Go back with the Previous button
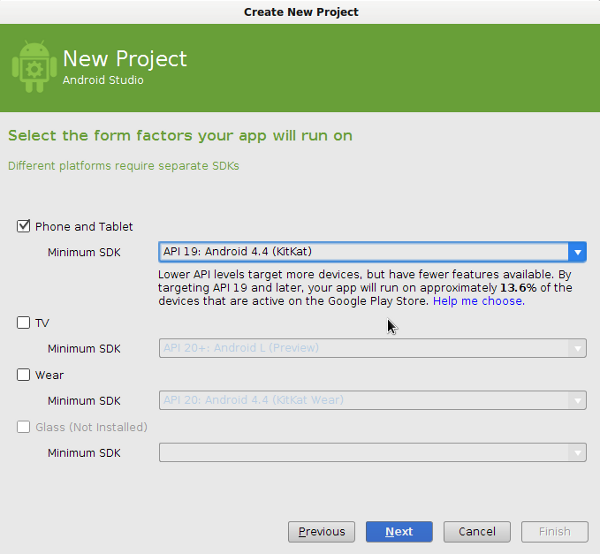The width and height of the screenshot is (600, 554). [x=321, y=531]
